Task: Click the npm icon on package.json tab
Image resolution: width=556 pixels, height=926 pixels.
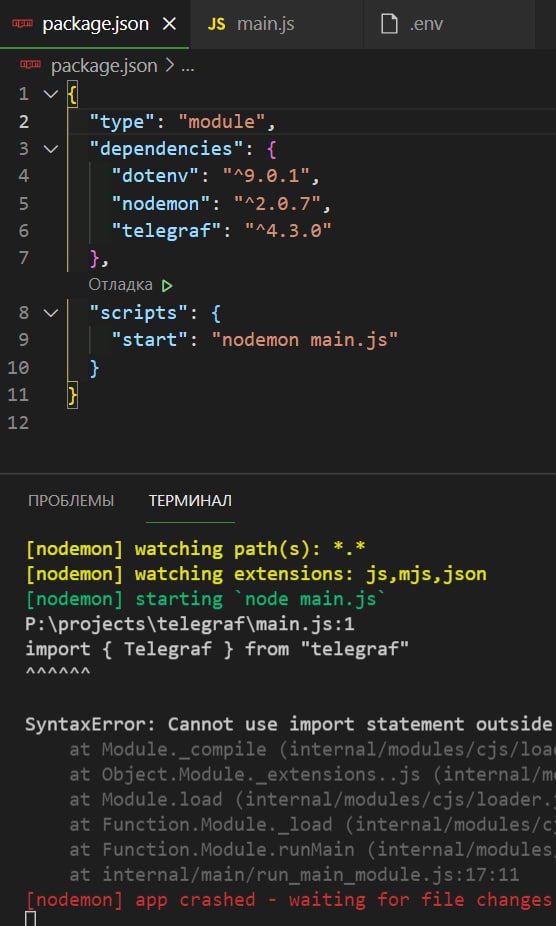Action: [x=22, y=24]
